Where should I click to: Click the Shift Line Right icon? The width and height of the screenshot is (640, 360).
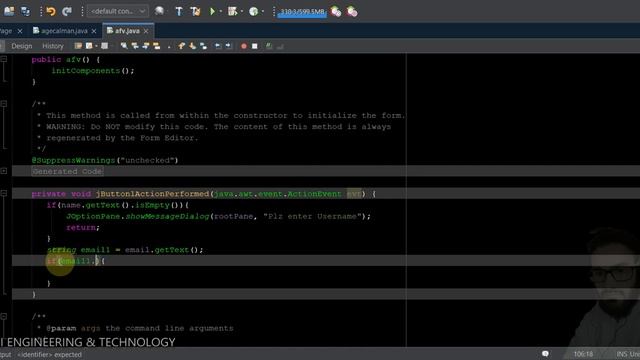coord(228,46)
